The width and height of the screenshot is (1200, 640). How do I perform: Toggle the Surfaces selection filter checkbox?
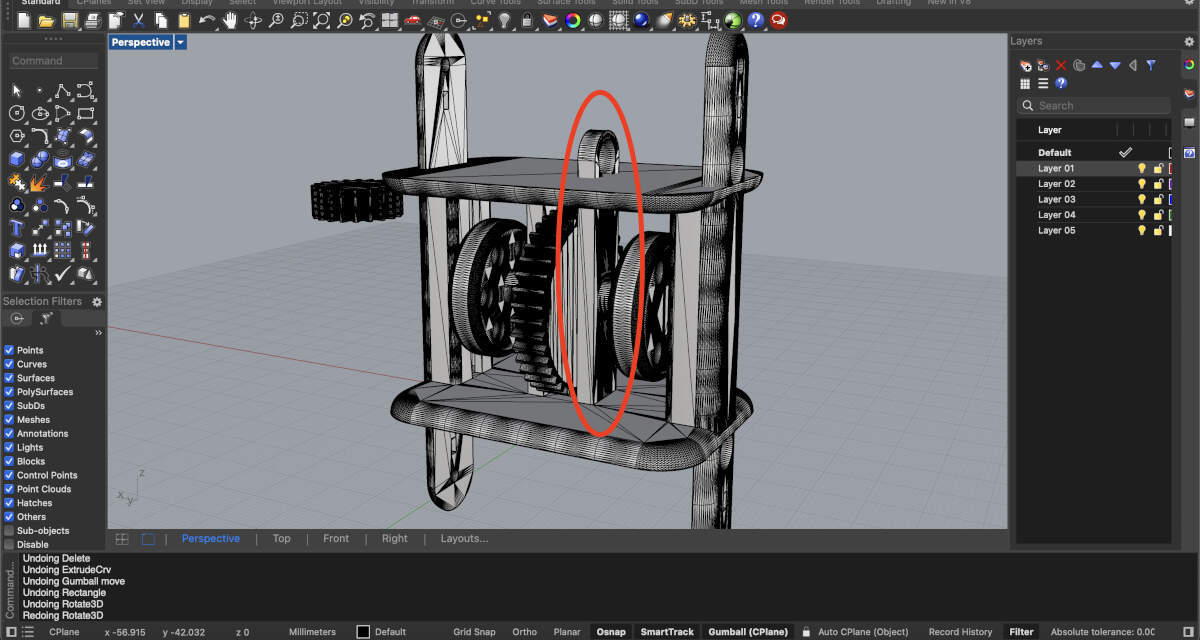coord(9,378)
